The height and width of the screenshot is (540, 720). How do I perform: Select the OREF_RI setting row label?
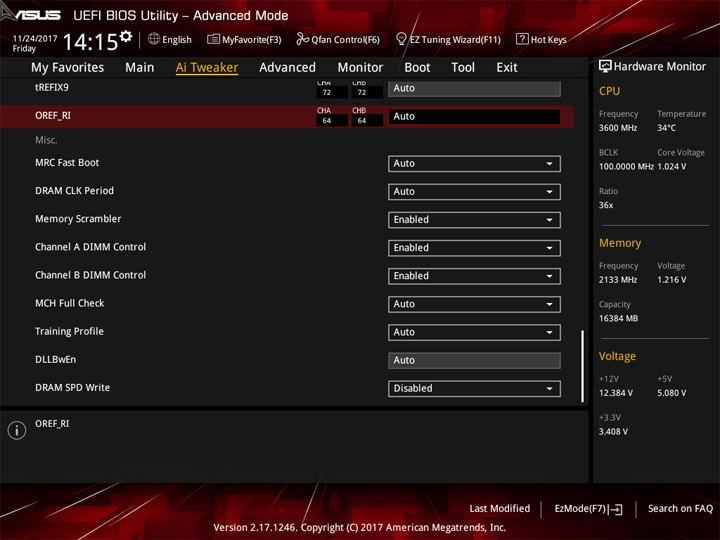[x=53, y=116]
